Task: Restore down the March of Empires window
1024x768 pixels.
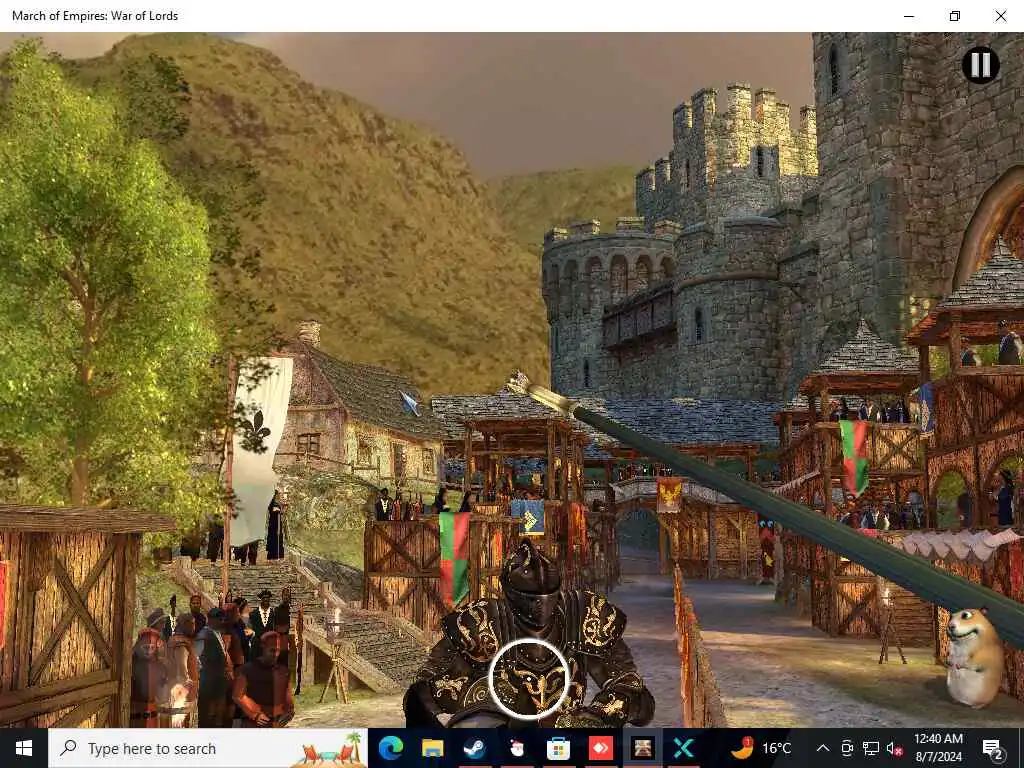Action: (x=955, y=16)
